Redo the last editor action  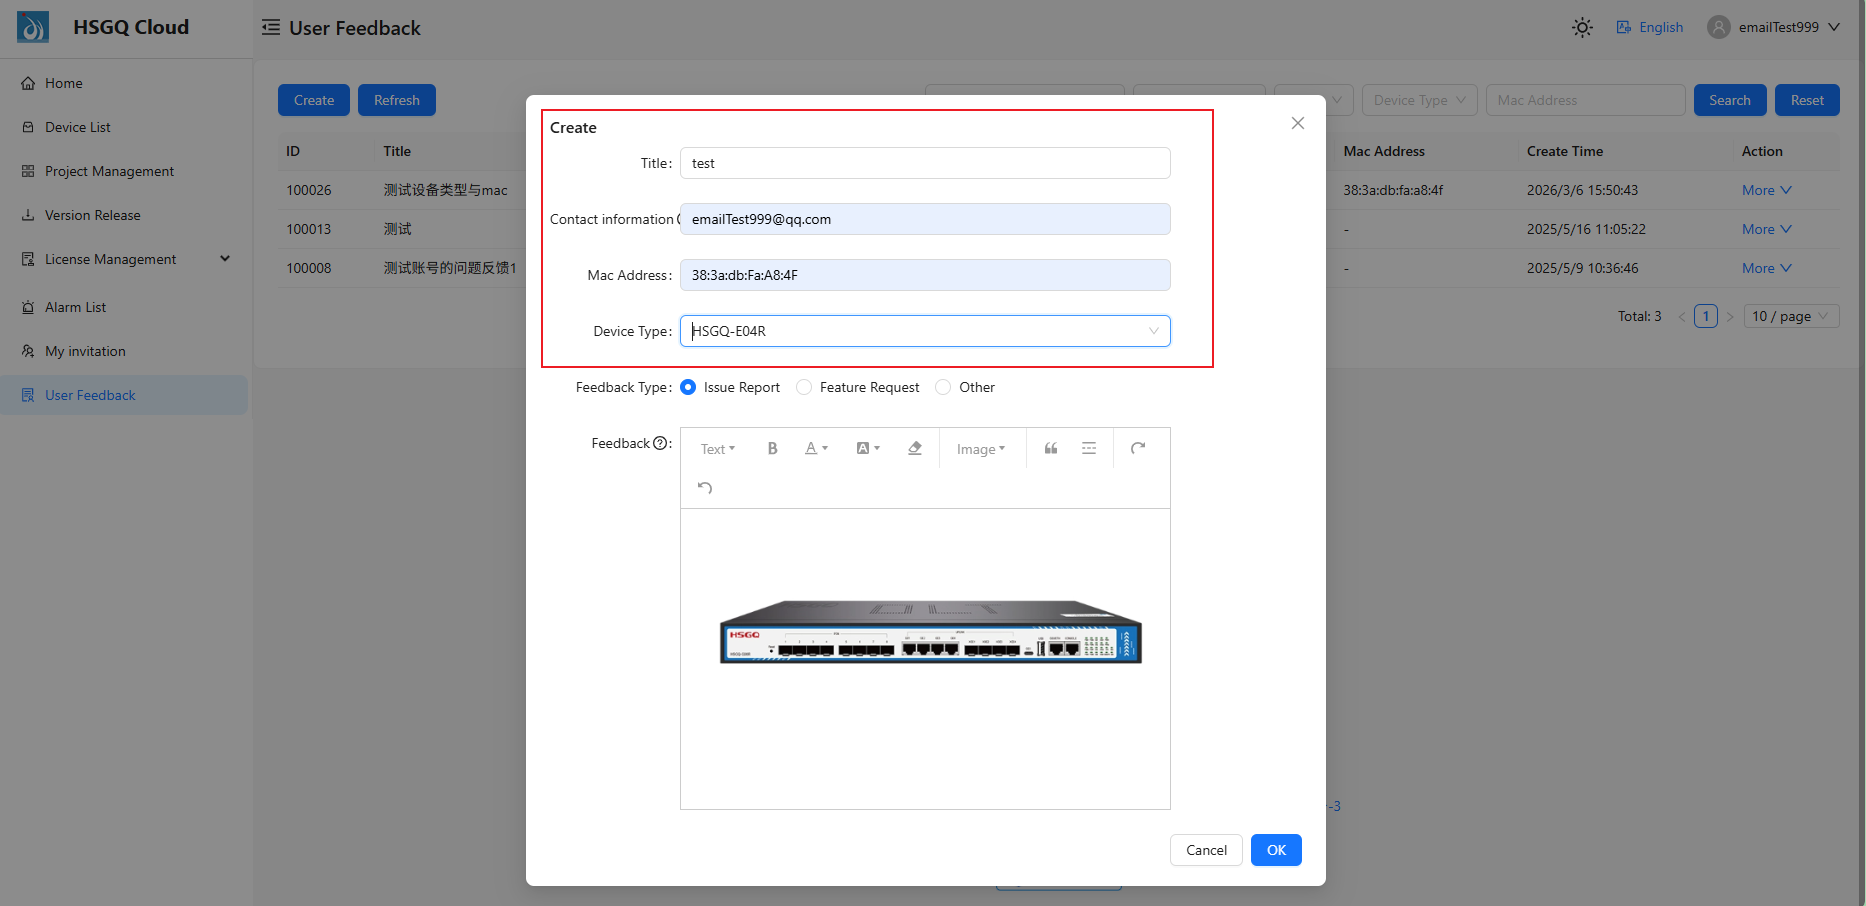(x=1138, y=448)
